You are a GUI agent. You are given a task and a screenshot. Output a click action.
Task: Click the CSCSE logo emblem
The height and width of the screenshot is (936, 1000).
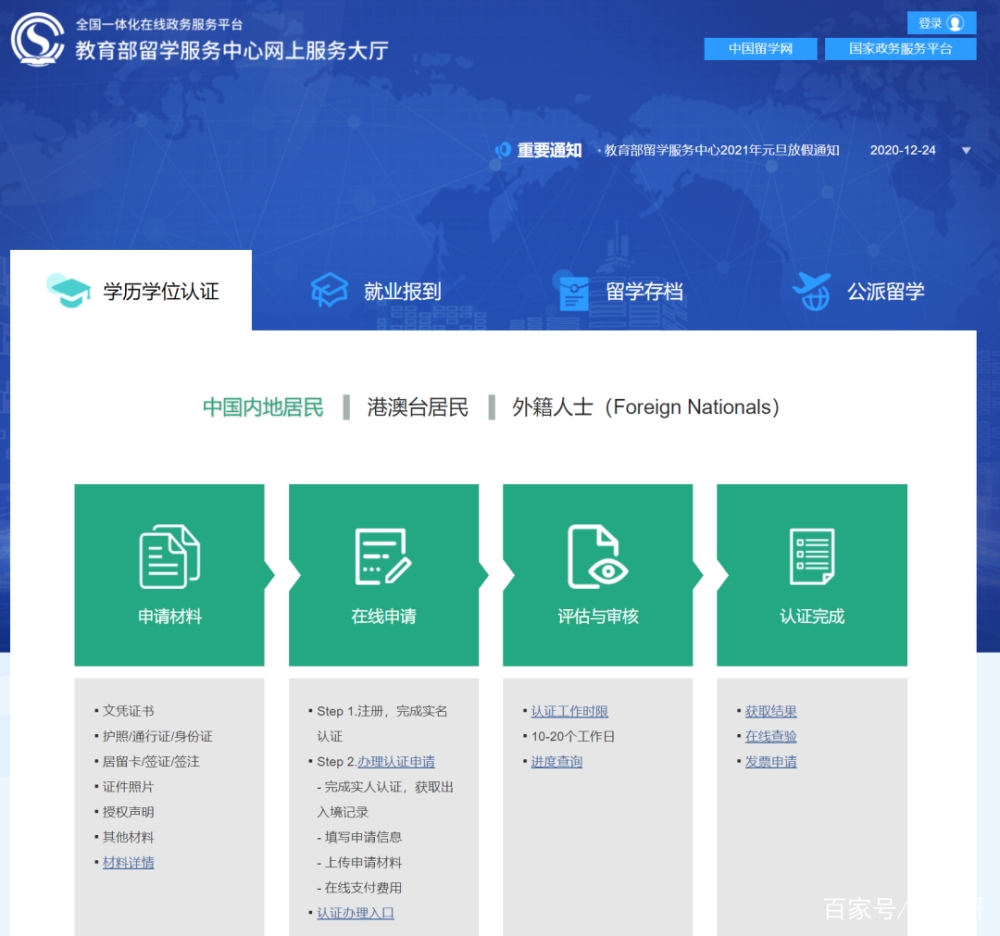pyautogui.click(x=38, y=40)
